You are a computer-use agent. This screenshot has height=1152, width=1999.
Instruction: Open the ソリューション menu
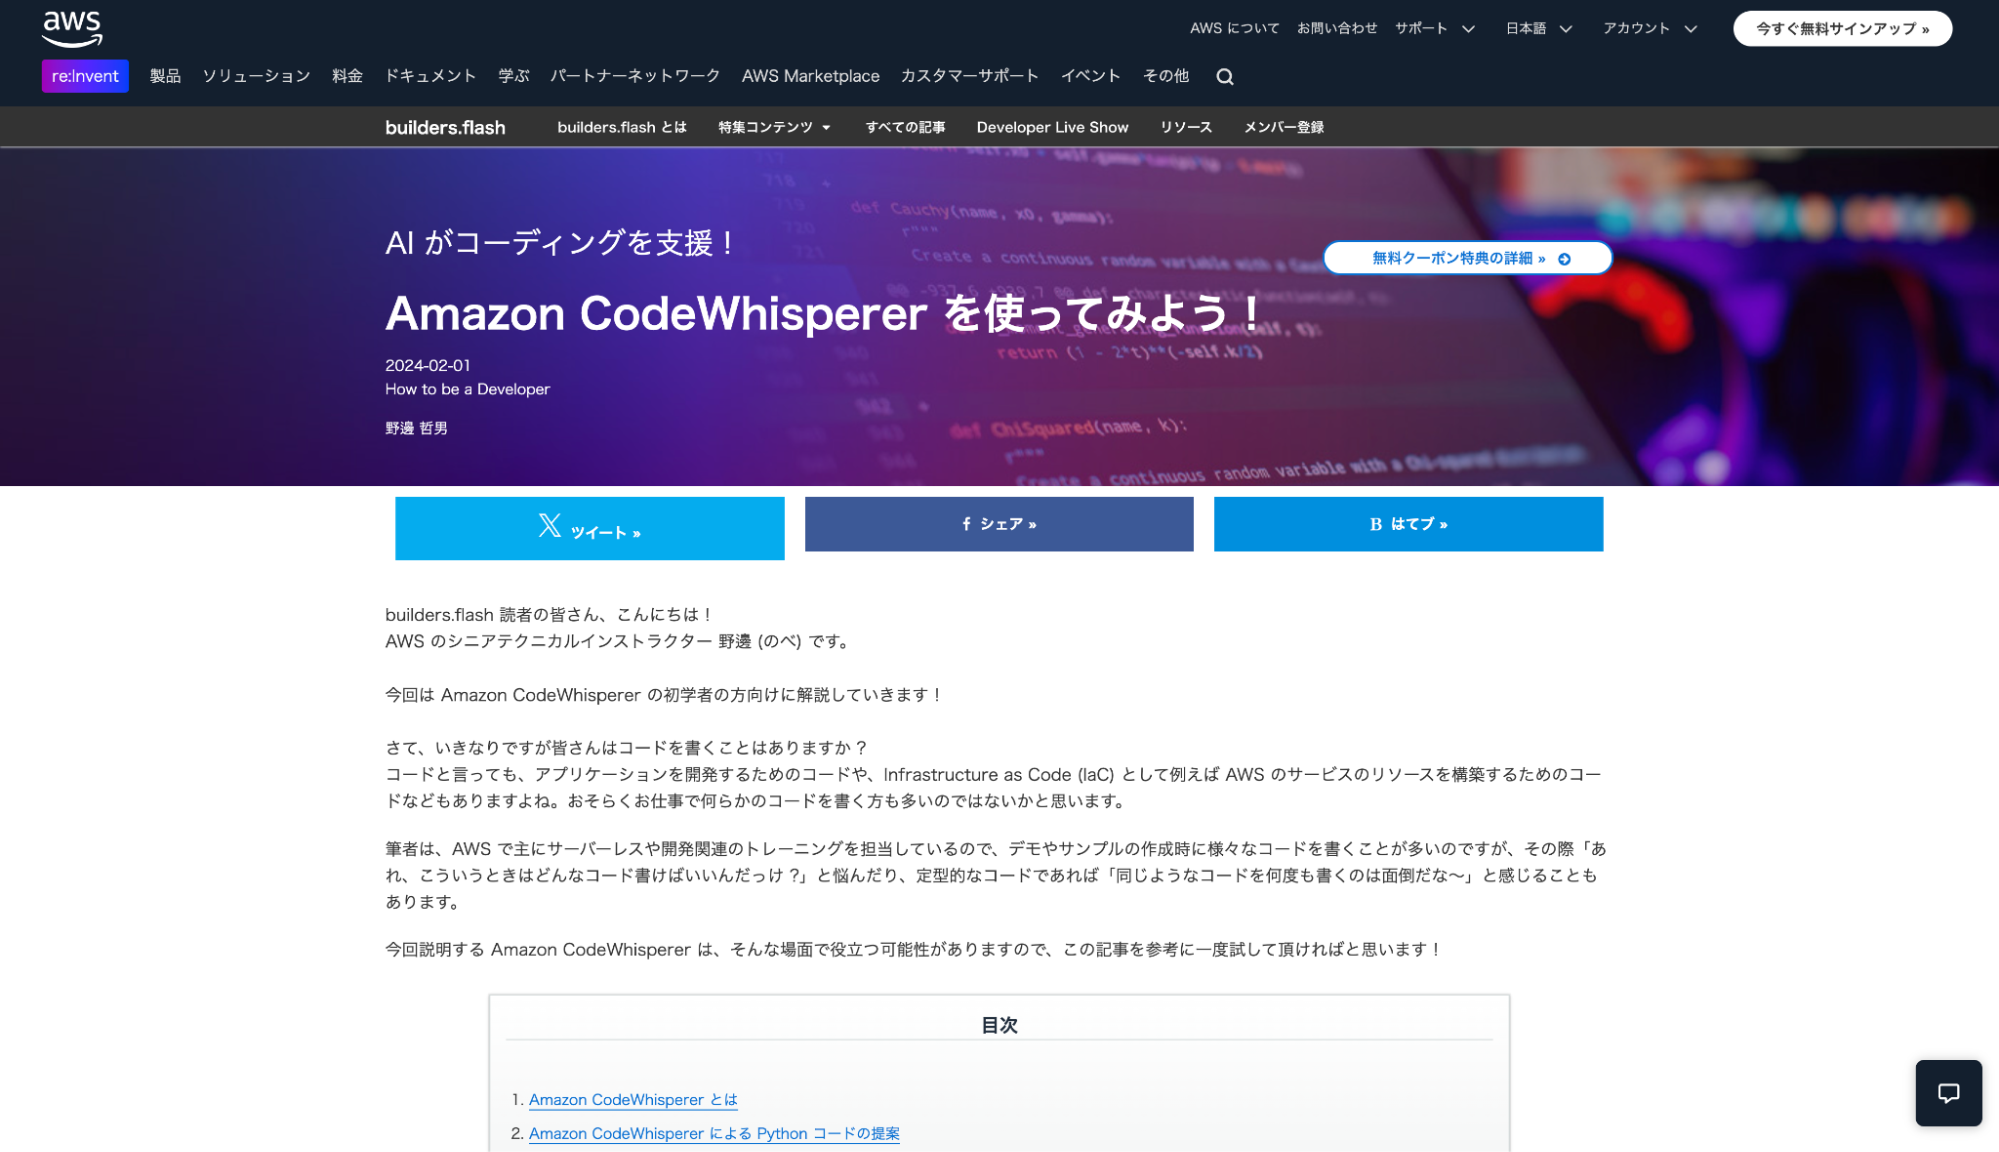coord(256,76)
